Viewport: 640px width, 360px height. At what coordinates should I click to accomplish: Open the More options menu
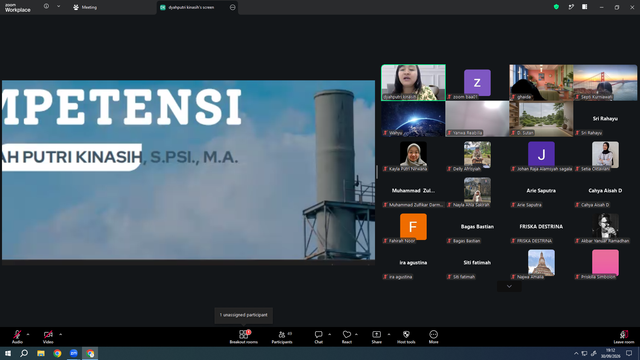point(433,337)
